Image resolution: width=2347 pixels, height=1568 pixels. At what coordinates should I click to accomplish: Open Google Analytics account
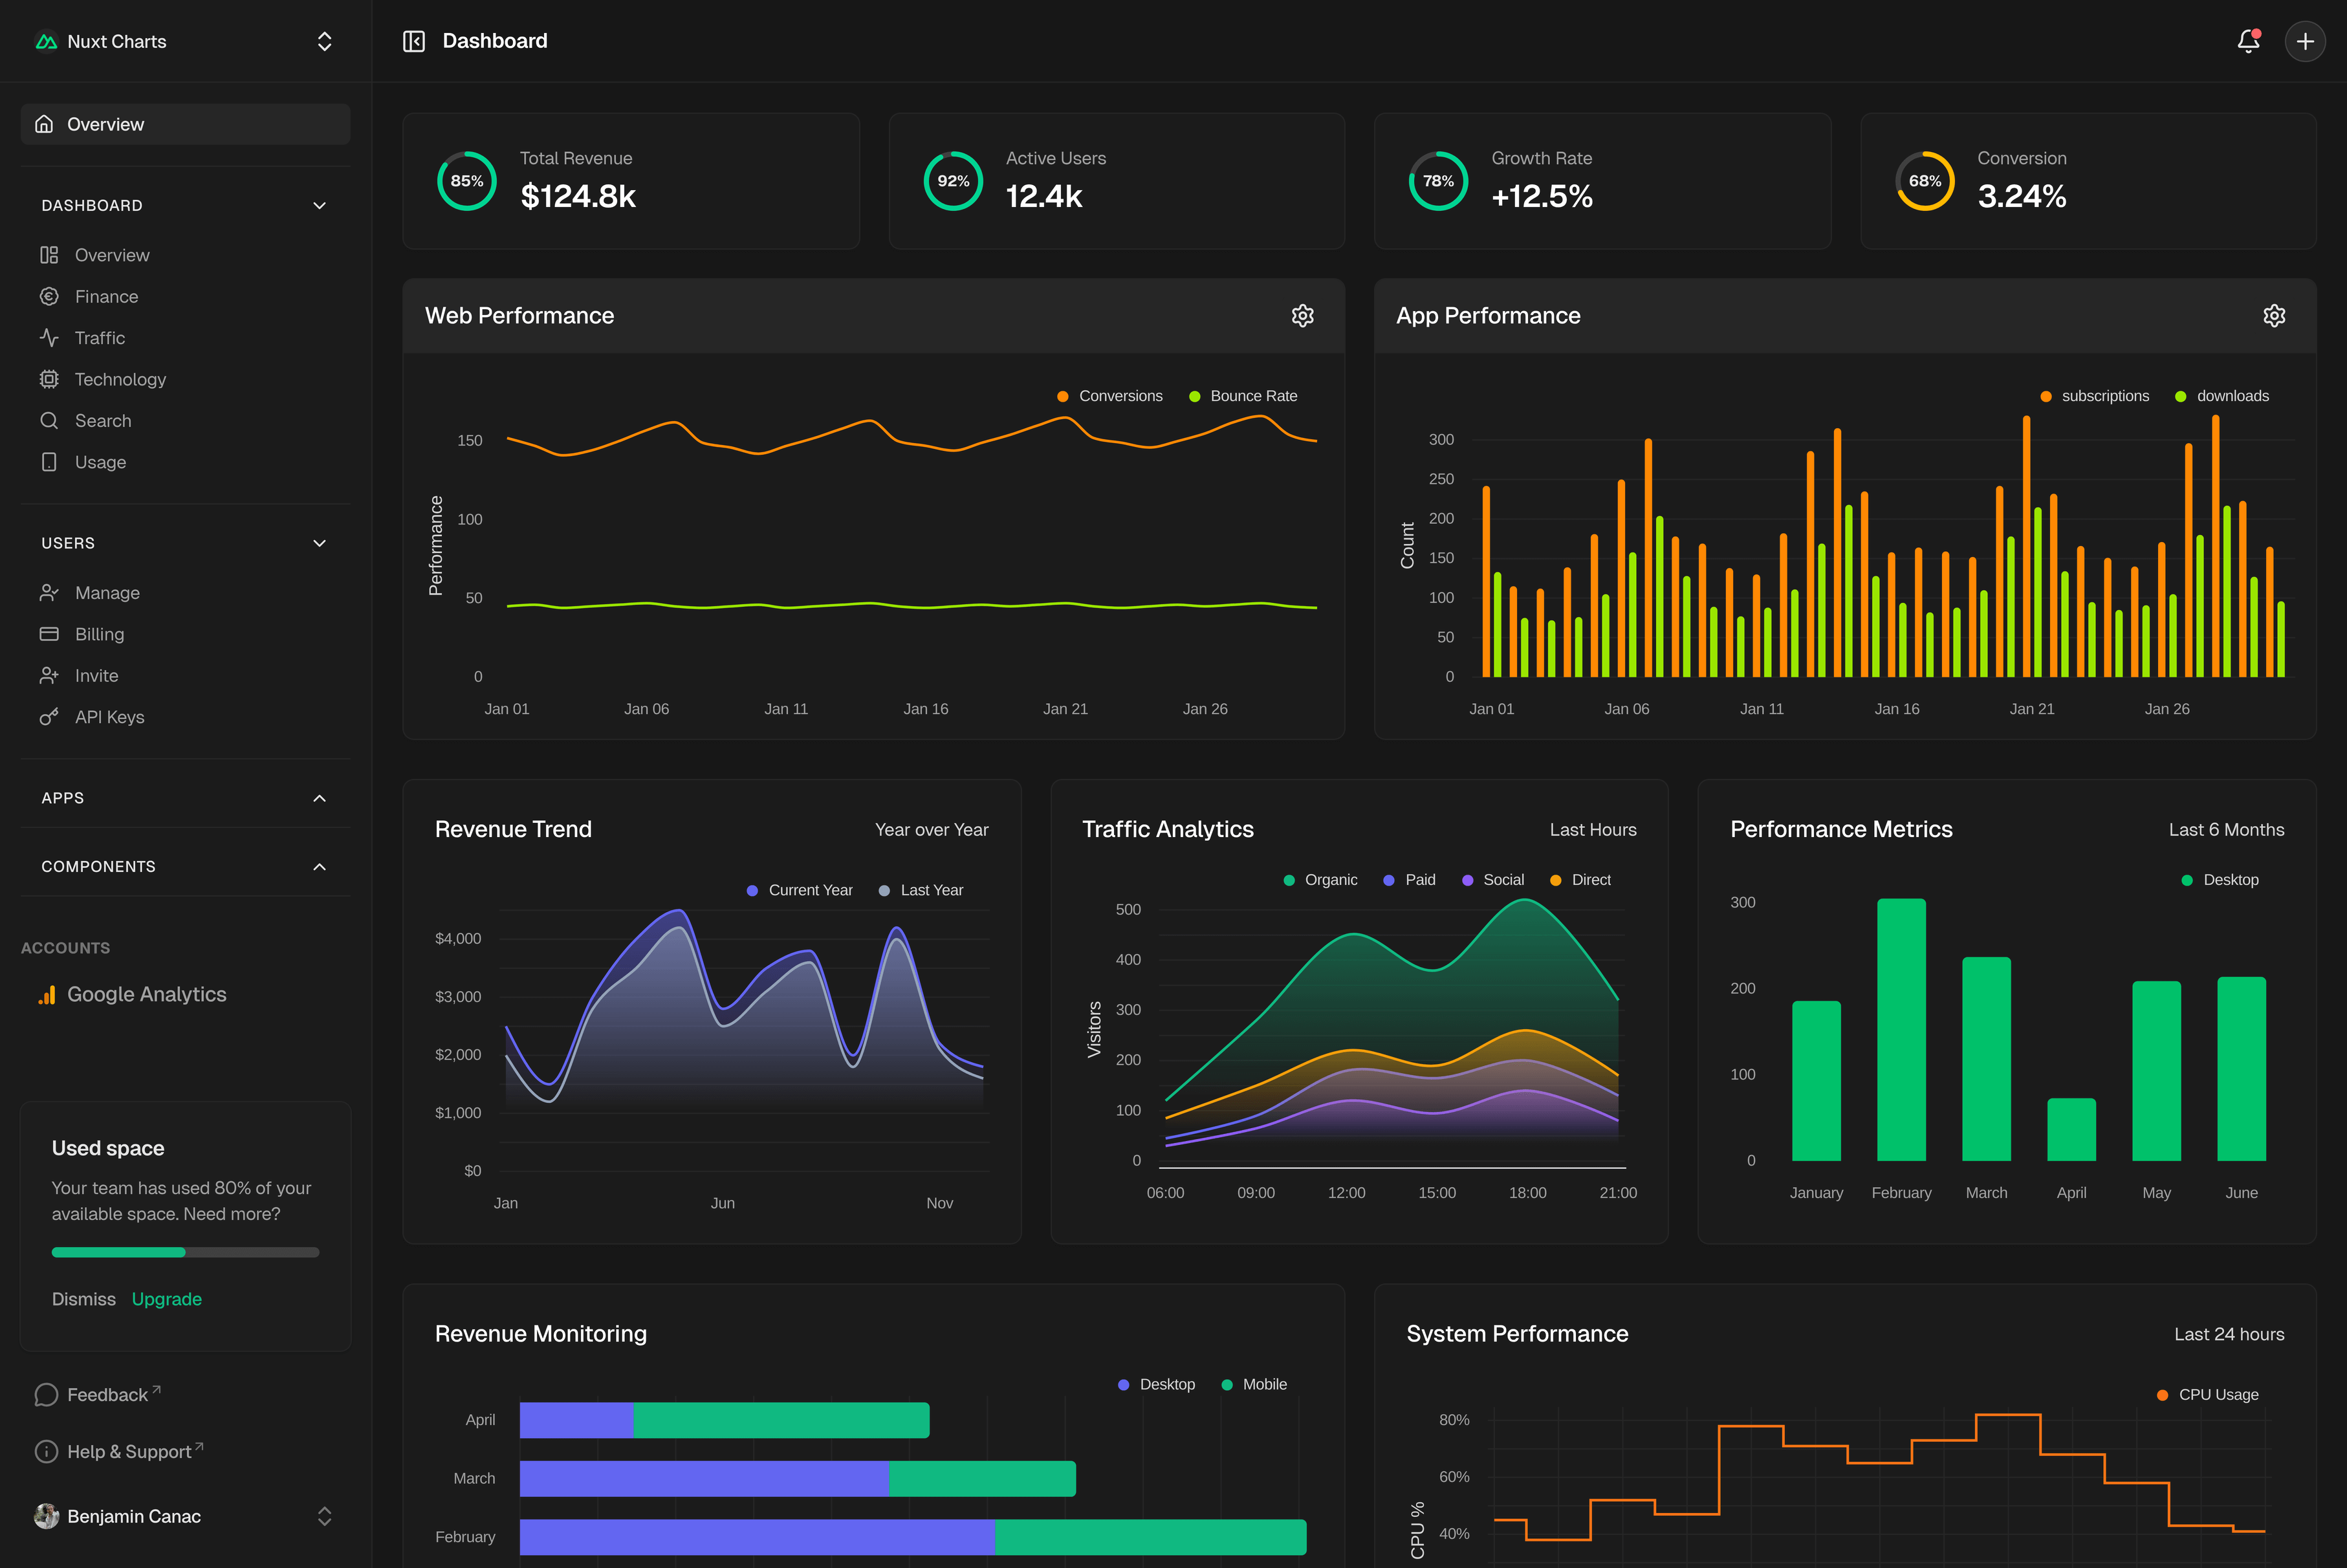tap(146, 994)
